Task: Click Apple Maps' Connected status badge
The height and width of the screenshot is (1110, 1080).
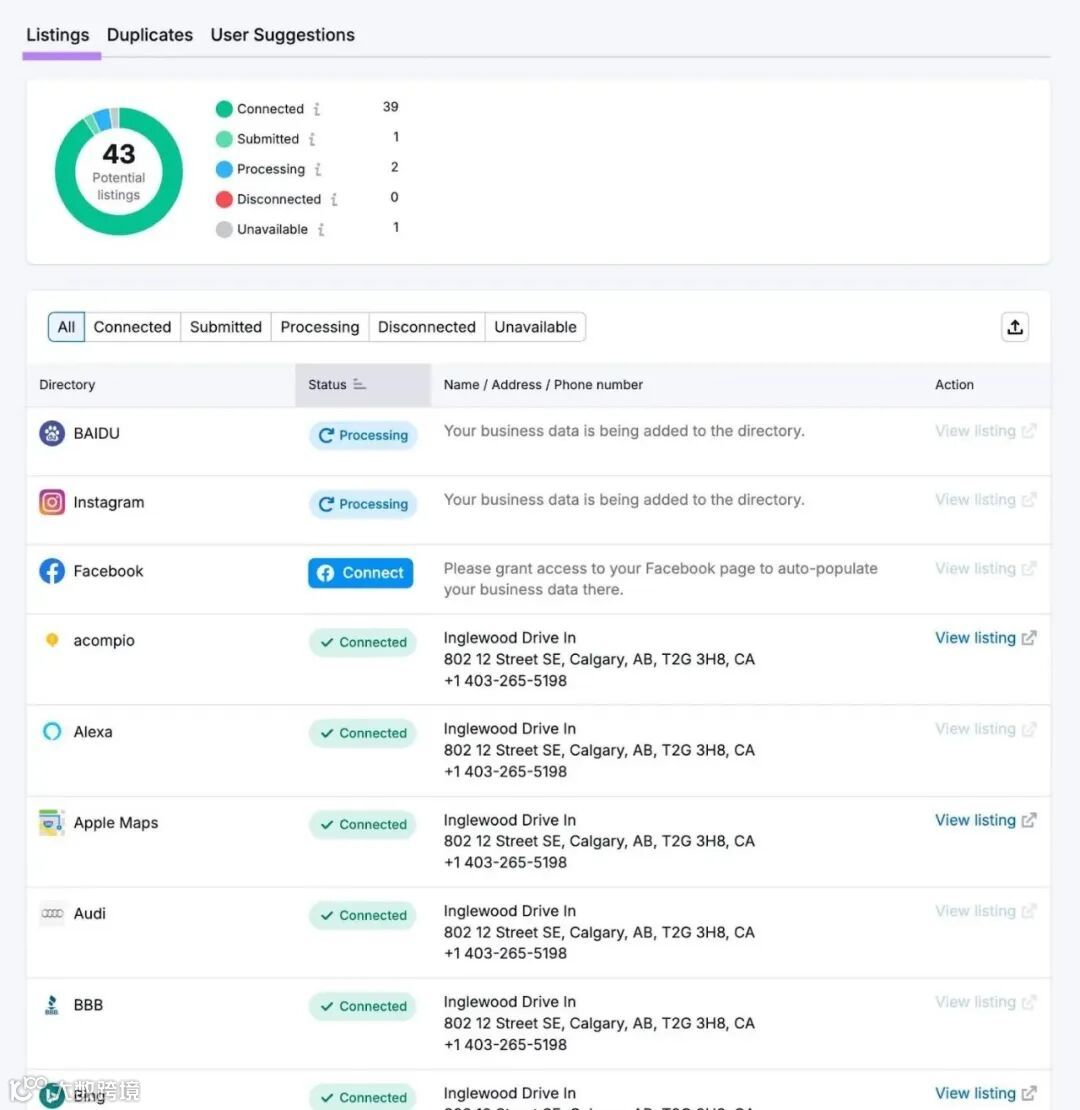Action: [363, 824]
